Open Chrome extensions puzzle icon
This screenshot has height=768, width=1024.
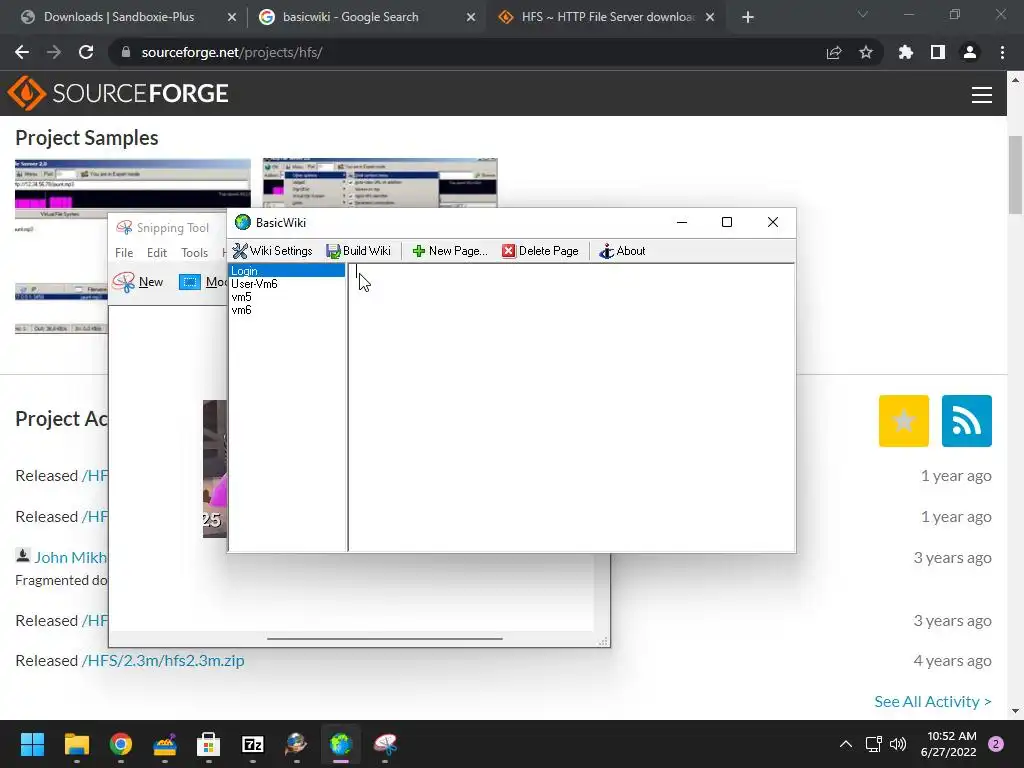coord(906,52)
